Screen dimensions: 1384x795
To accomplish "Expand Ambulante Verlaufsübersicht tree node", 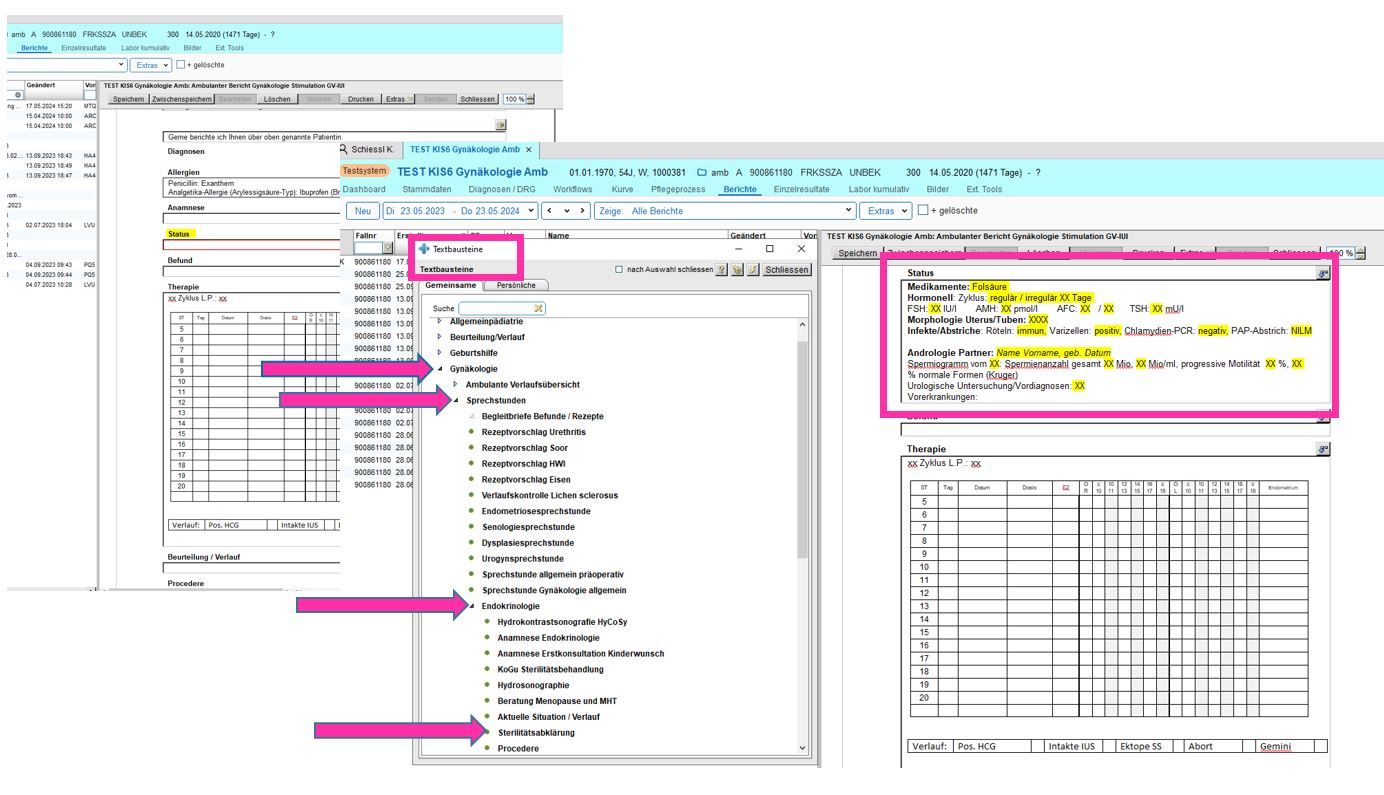I will point(456,385).
